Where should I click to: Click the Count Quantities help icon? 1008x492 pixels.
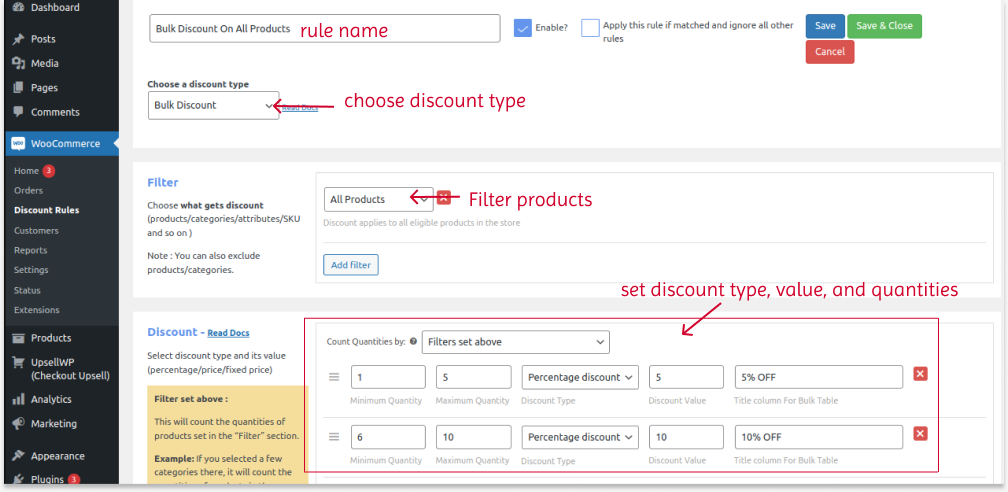413,342
